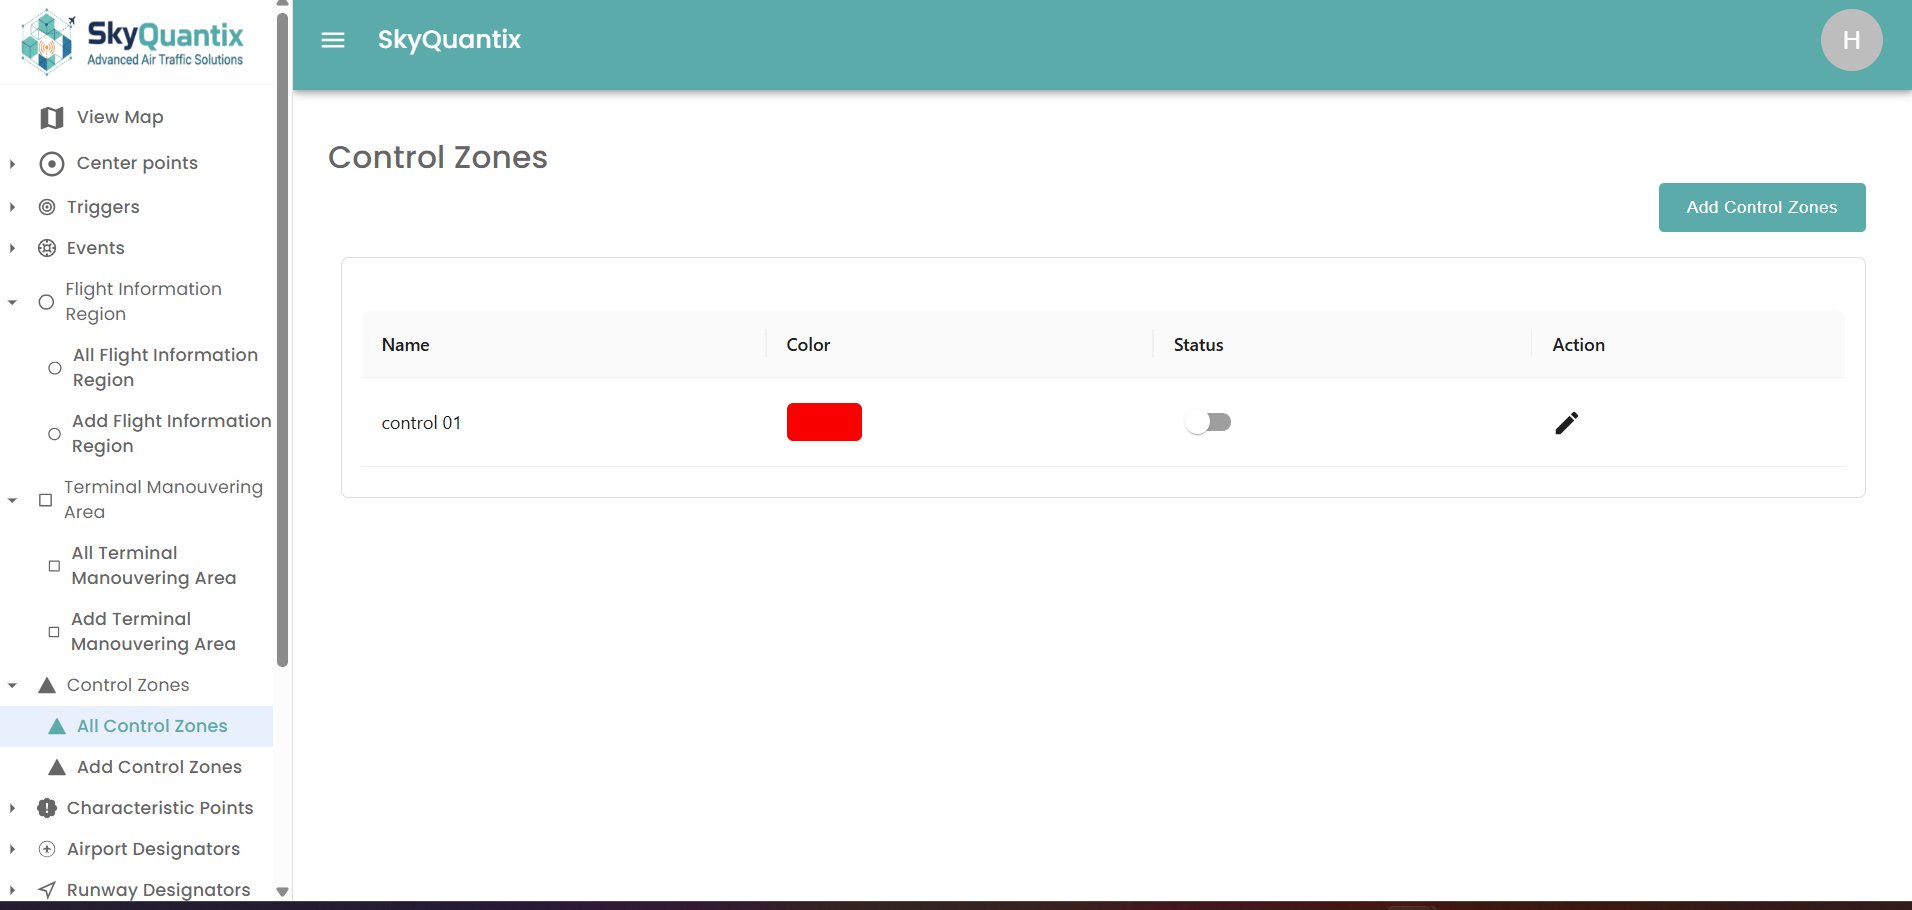The height and width of the screenshot is (910, 1912).
Task: Toggle the status switch for control 01
Action: (1208, 423)
